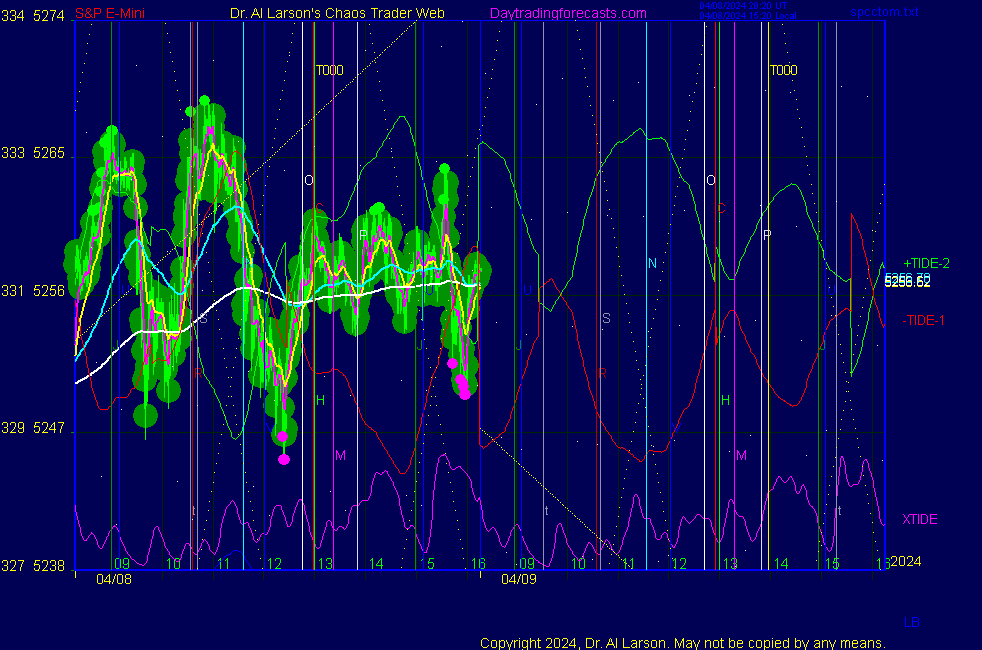This screenshot has width=982, height=650.
Task: Click the 'spcctom.txt' file name label
Action: tap(884, 12)
